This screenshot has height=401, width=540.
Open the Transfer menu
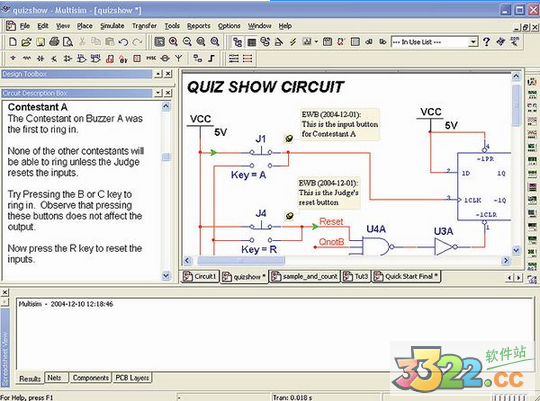point(144,26)
